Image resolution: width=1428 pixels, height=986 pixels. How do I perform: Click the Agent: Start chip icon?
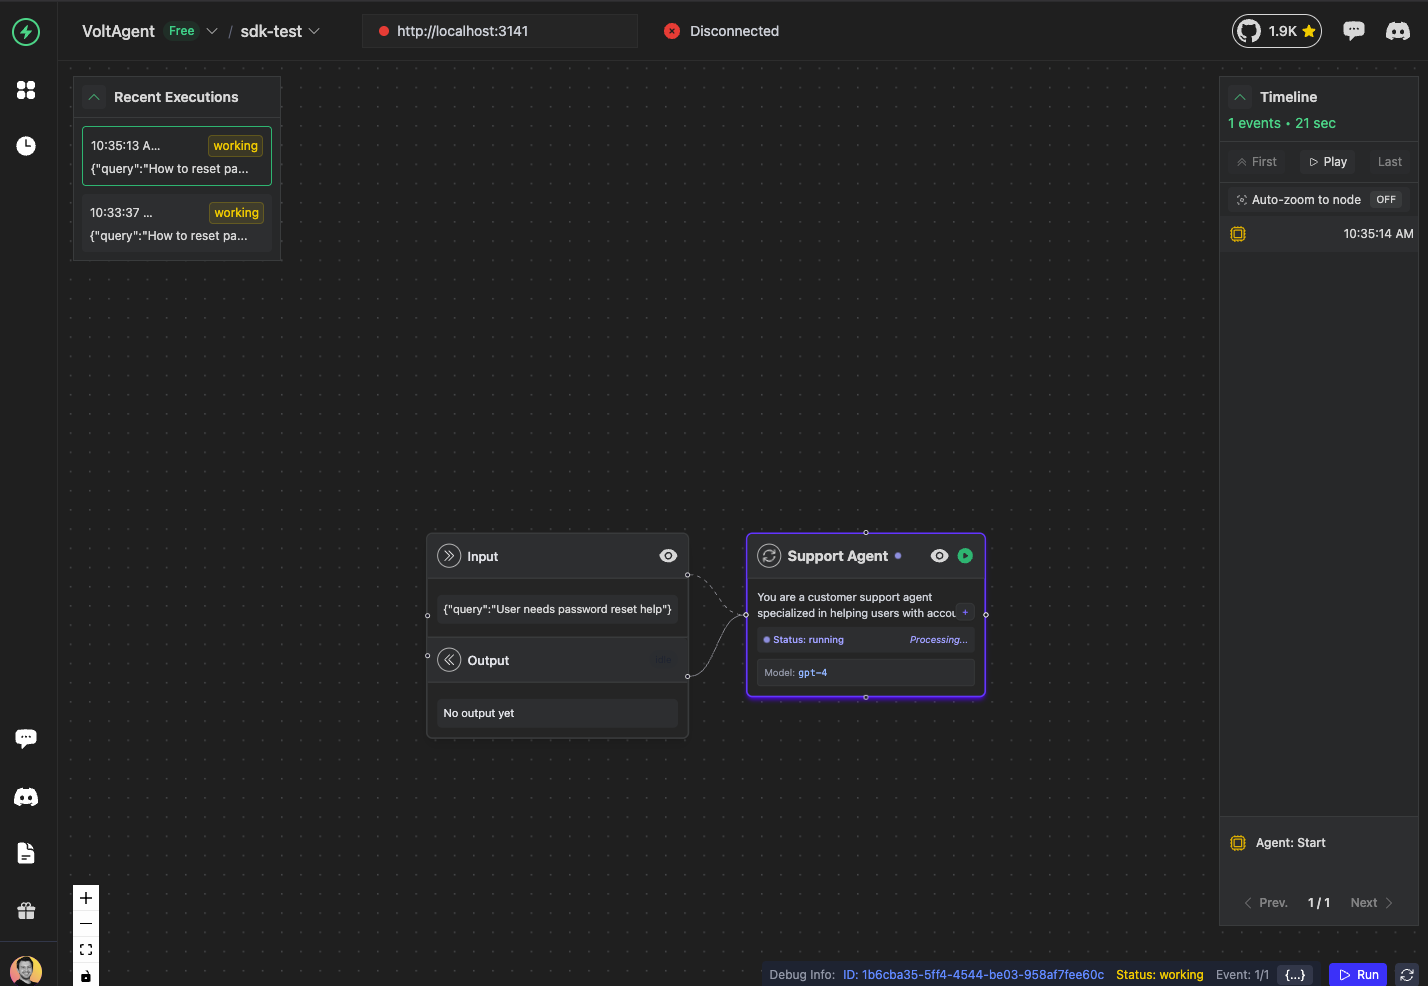click(1238, 843)
